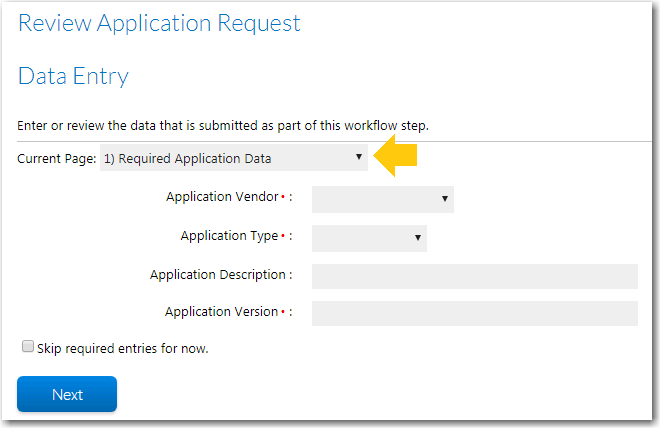660x428 pixels.
Task: Click the Application Vendor field label
Action: click(x=222, y=197)
